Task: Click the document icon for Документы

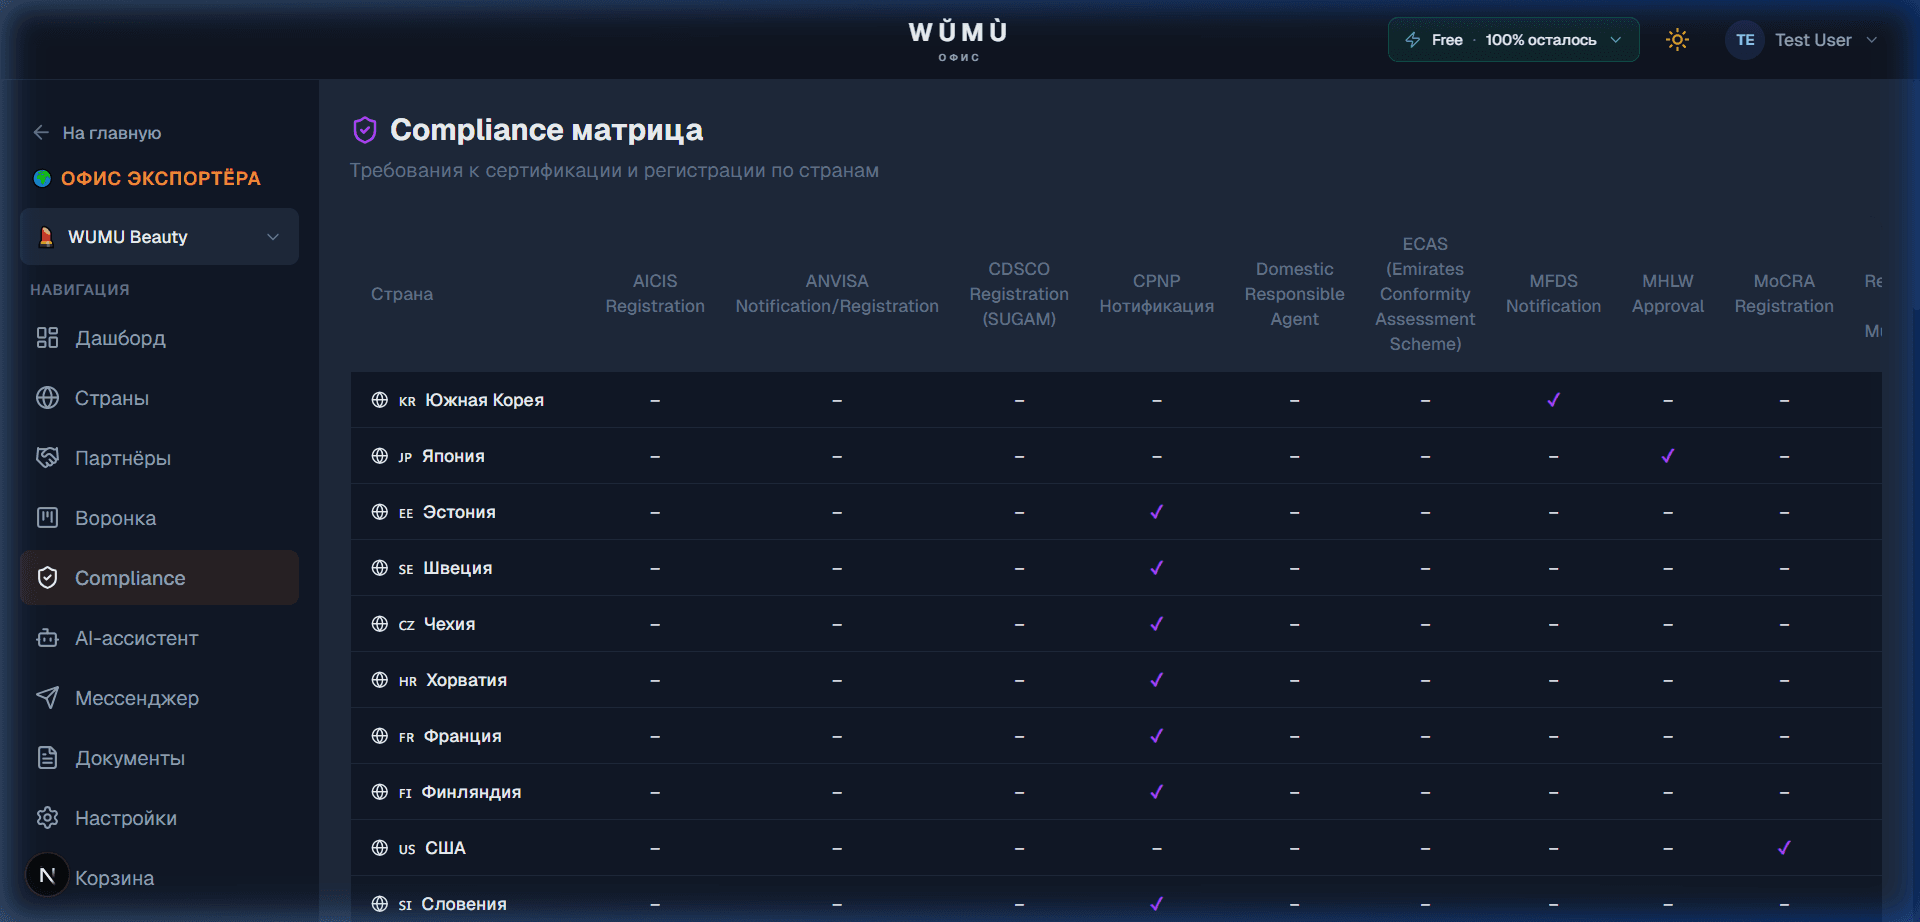Action: pyautogui.click(x=47, y=758)
